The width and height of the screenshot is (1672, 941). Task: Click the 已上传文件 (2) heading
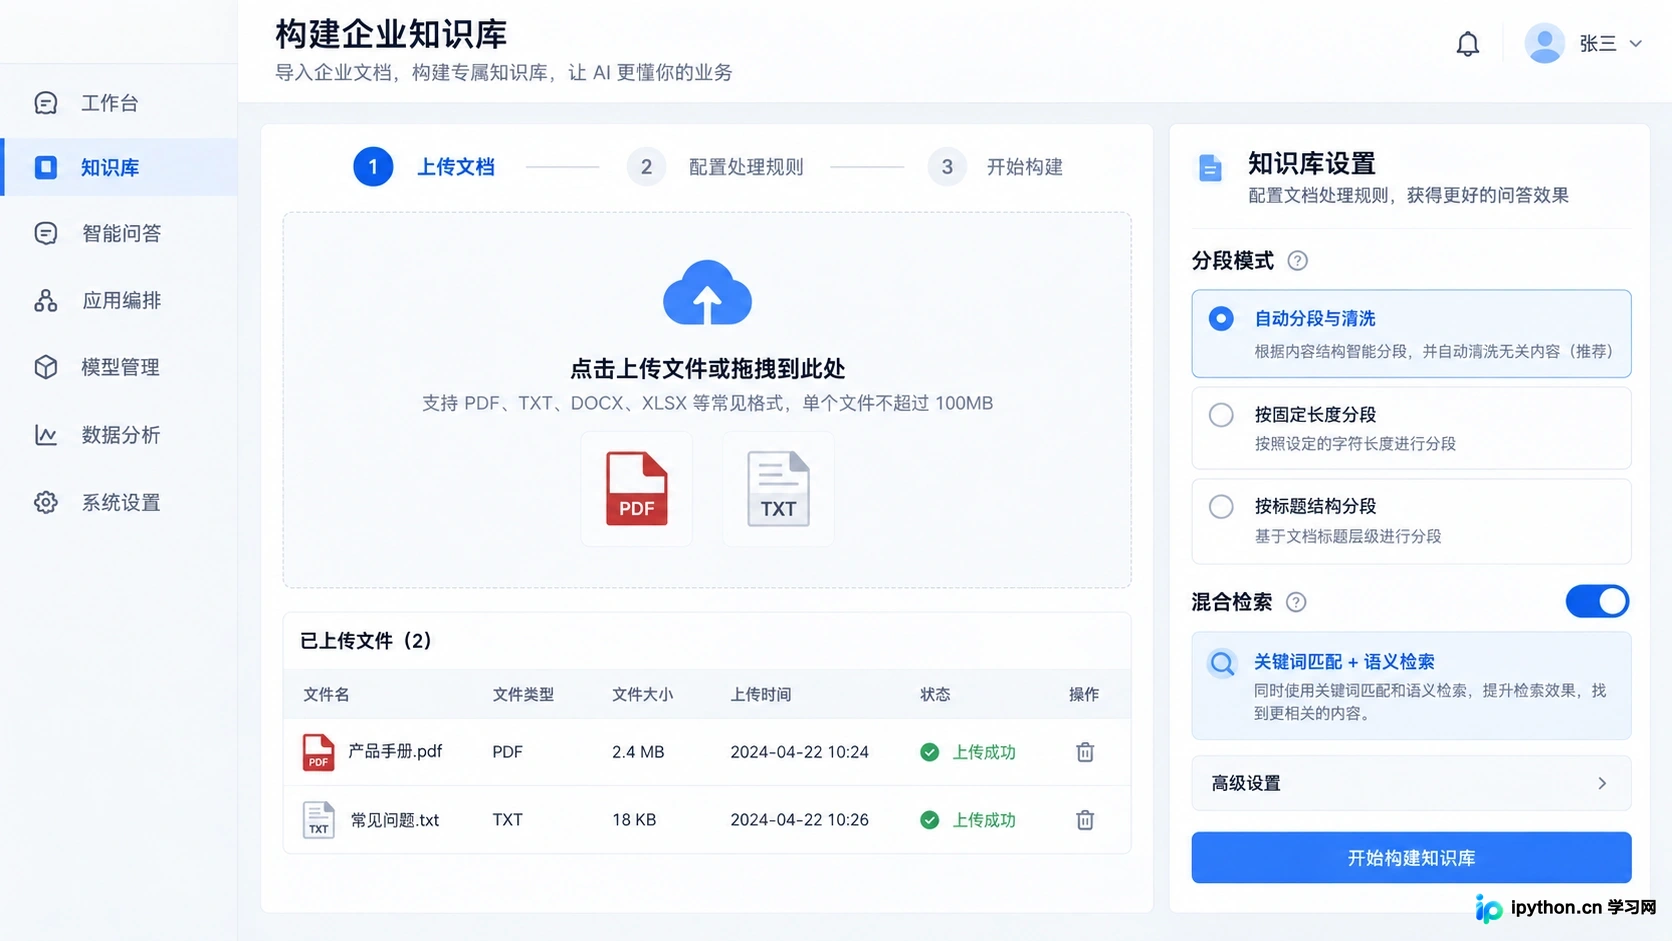point(366,641)
